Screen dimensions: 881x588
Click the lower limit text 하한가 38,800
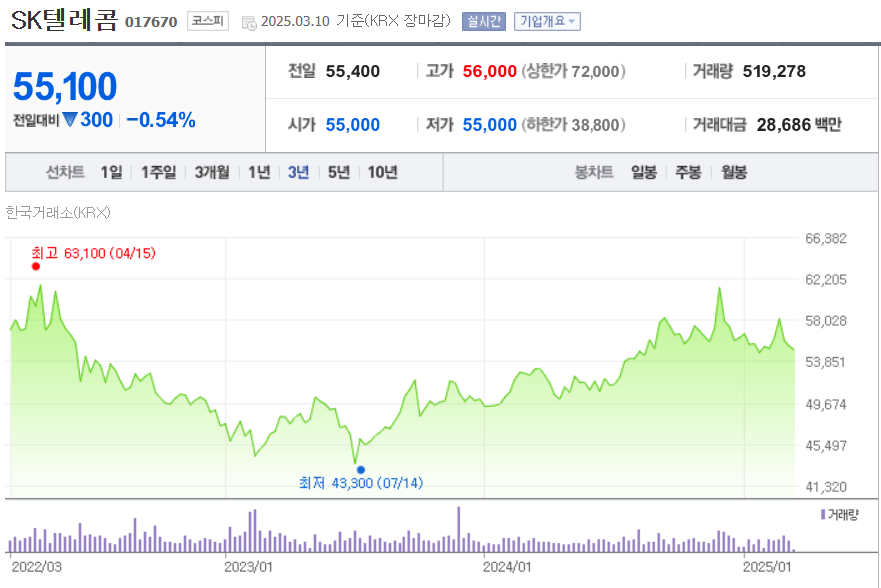coord(573,125)
